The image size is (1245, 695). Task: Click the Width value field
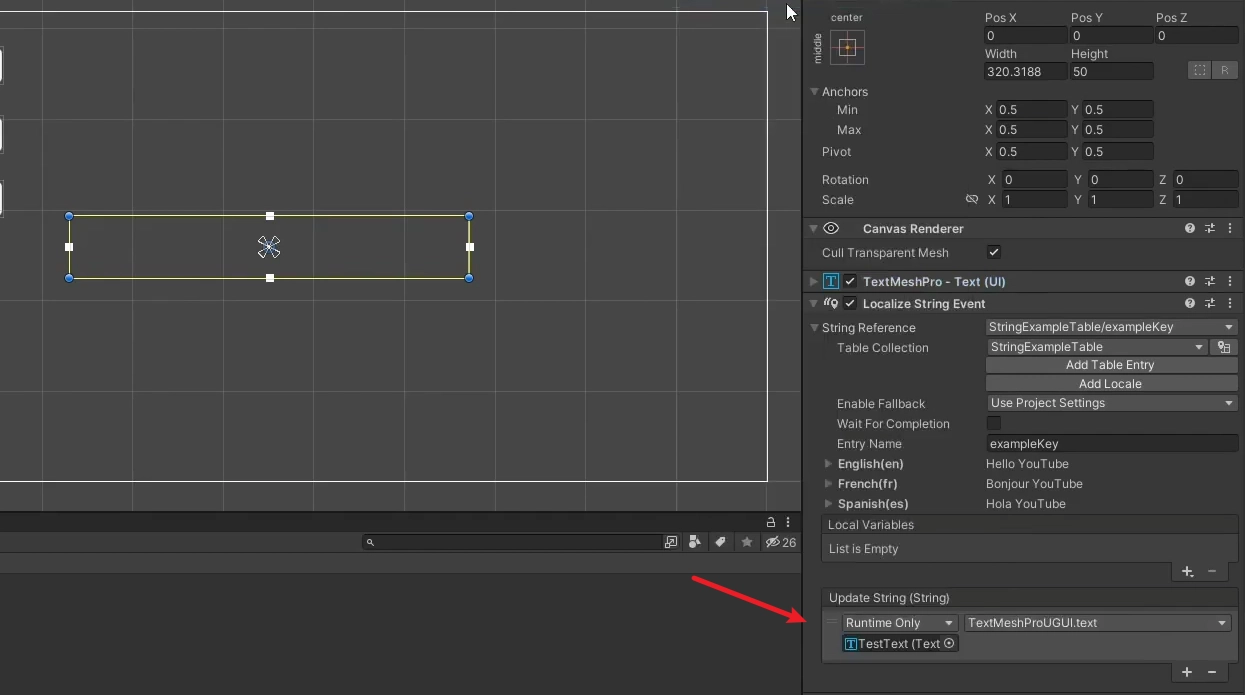click(x=1026, y=72)
